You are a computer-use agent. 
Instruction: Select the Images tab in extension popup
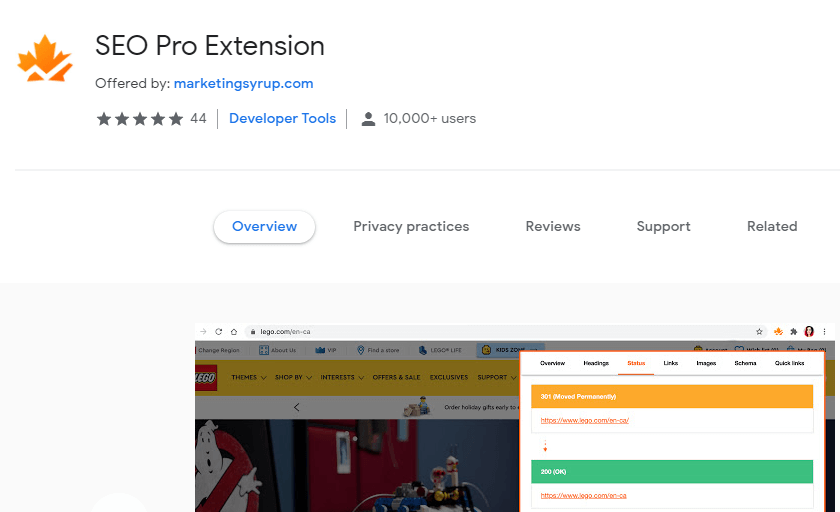(706, 363)
